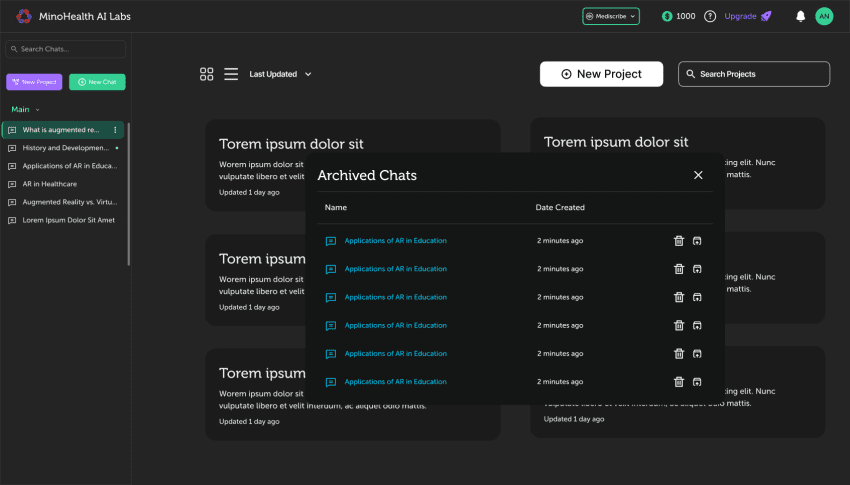This screenshot has height=485, width=850.
Task: Select What is augmented re... chat
Action: [61, 130]
